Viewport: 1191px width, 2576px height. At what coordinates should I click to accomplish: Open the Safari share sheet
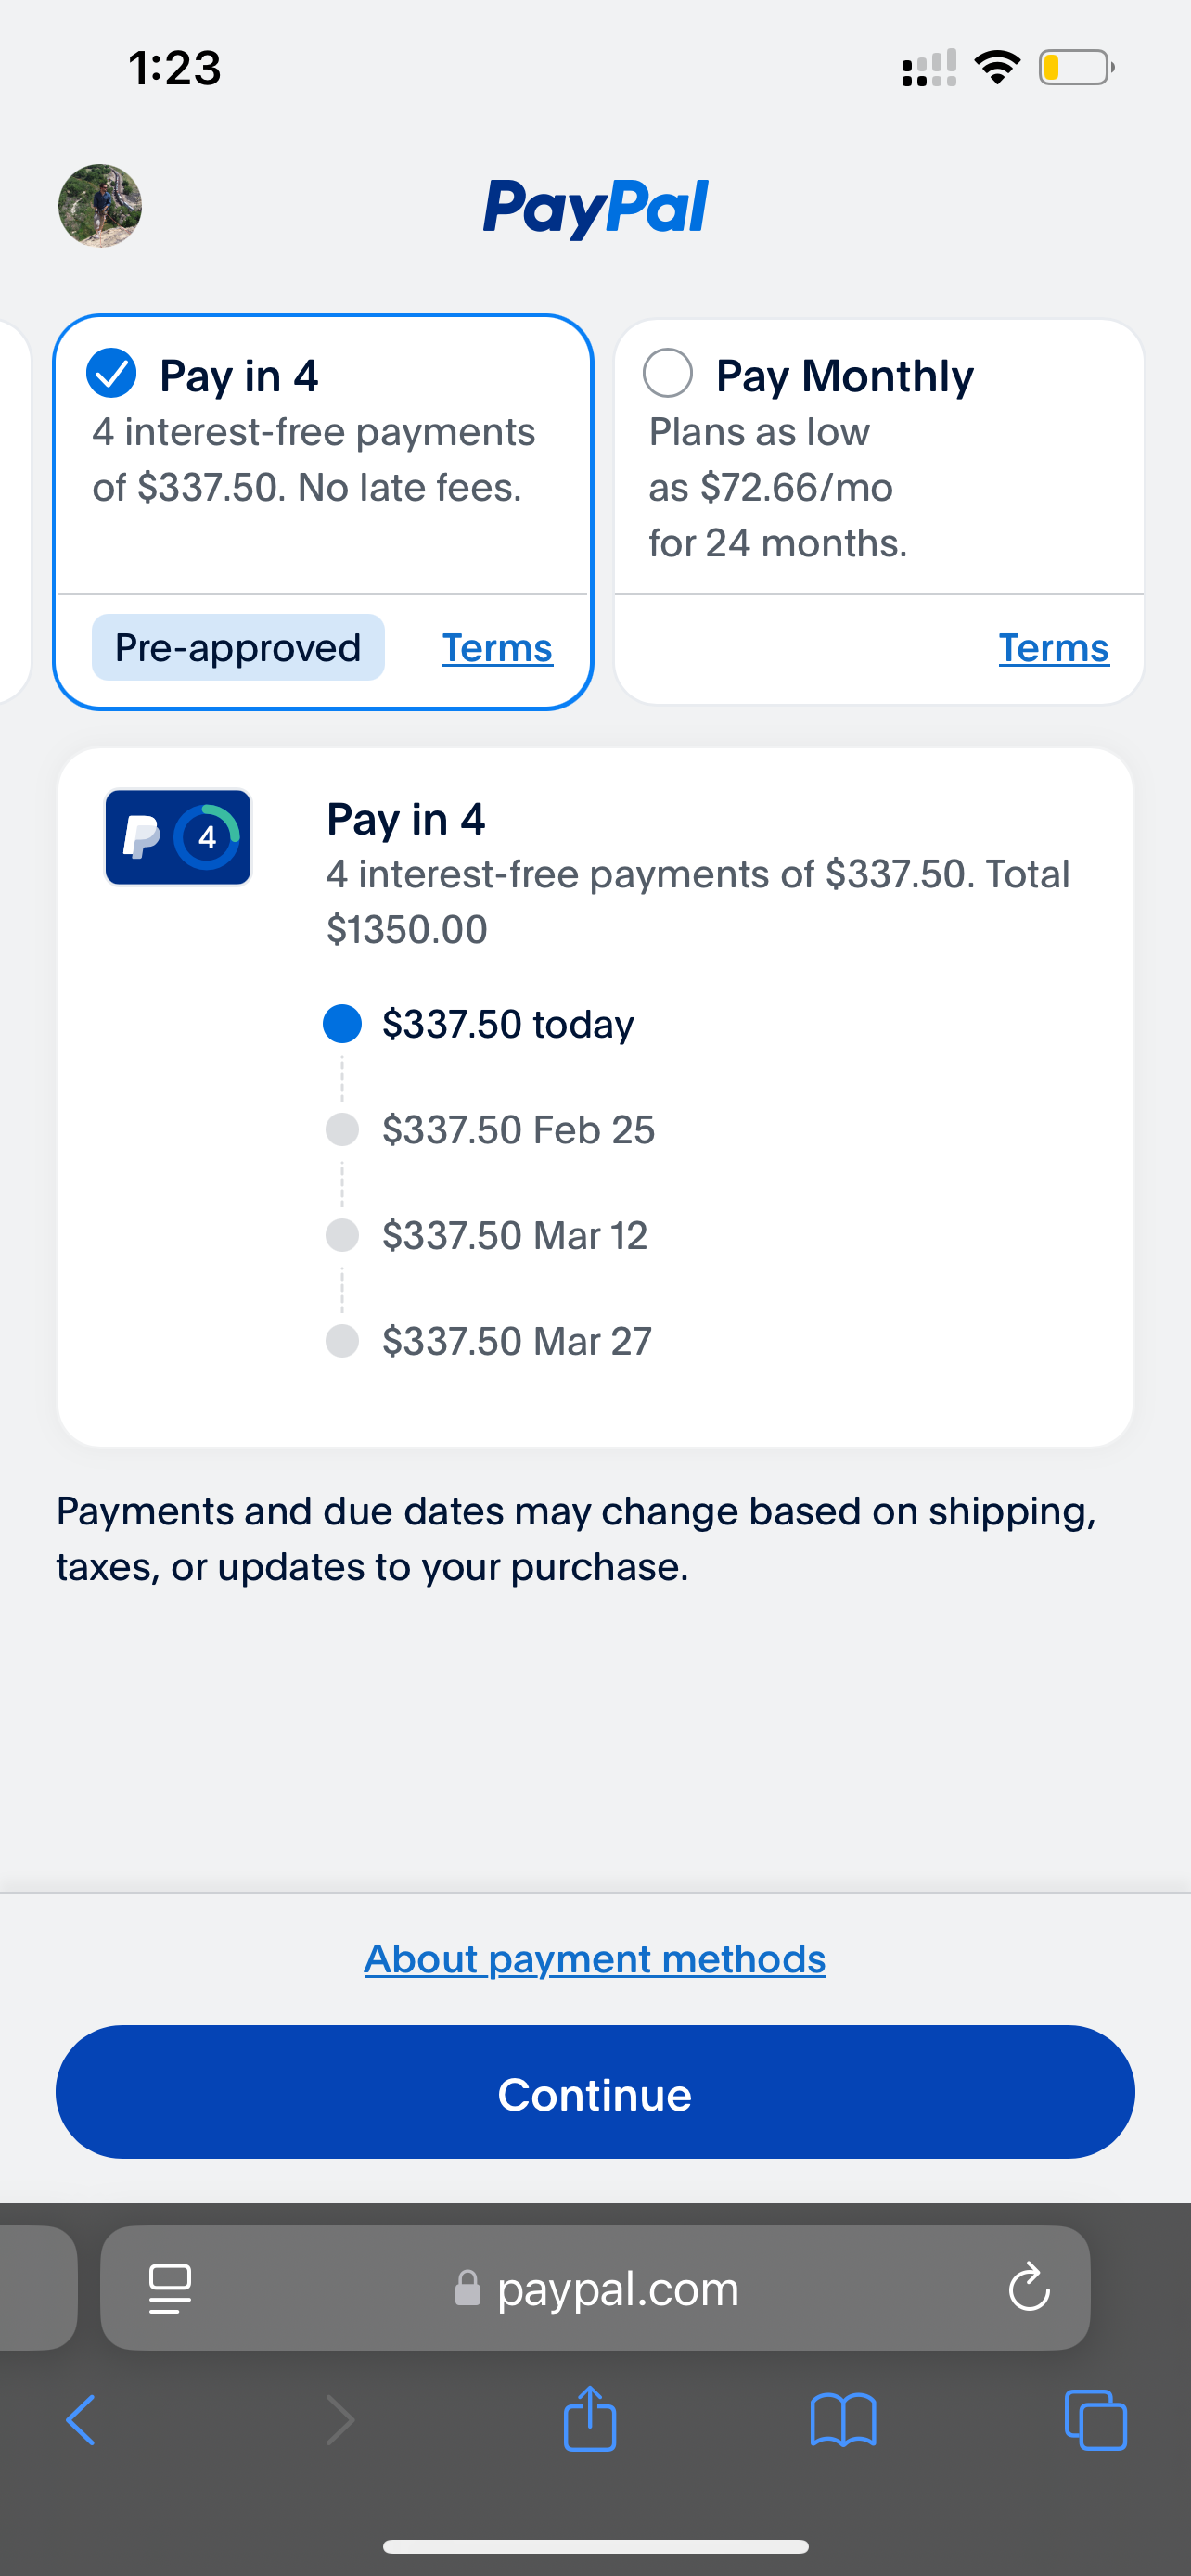pos(590,2420)
